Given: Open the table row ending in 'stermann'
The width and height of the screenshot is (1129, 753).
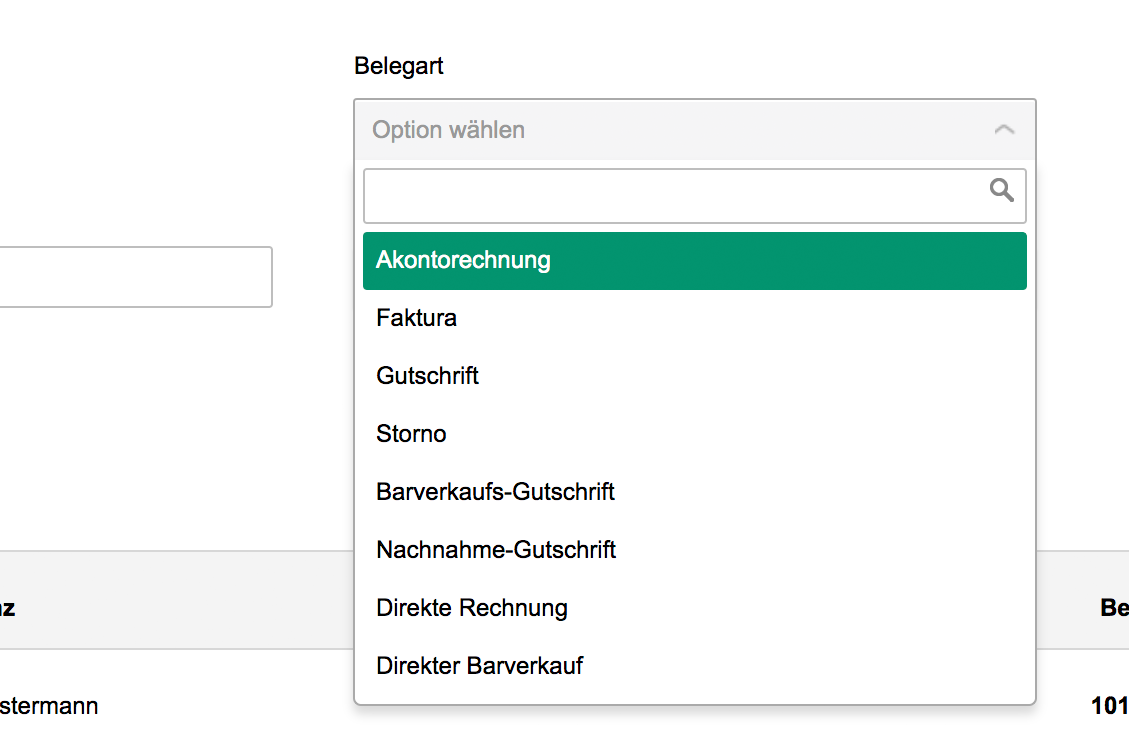Looking at the screenshot, I should [50, 707].
